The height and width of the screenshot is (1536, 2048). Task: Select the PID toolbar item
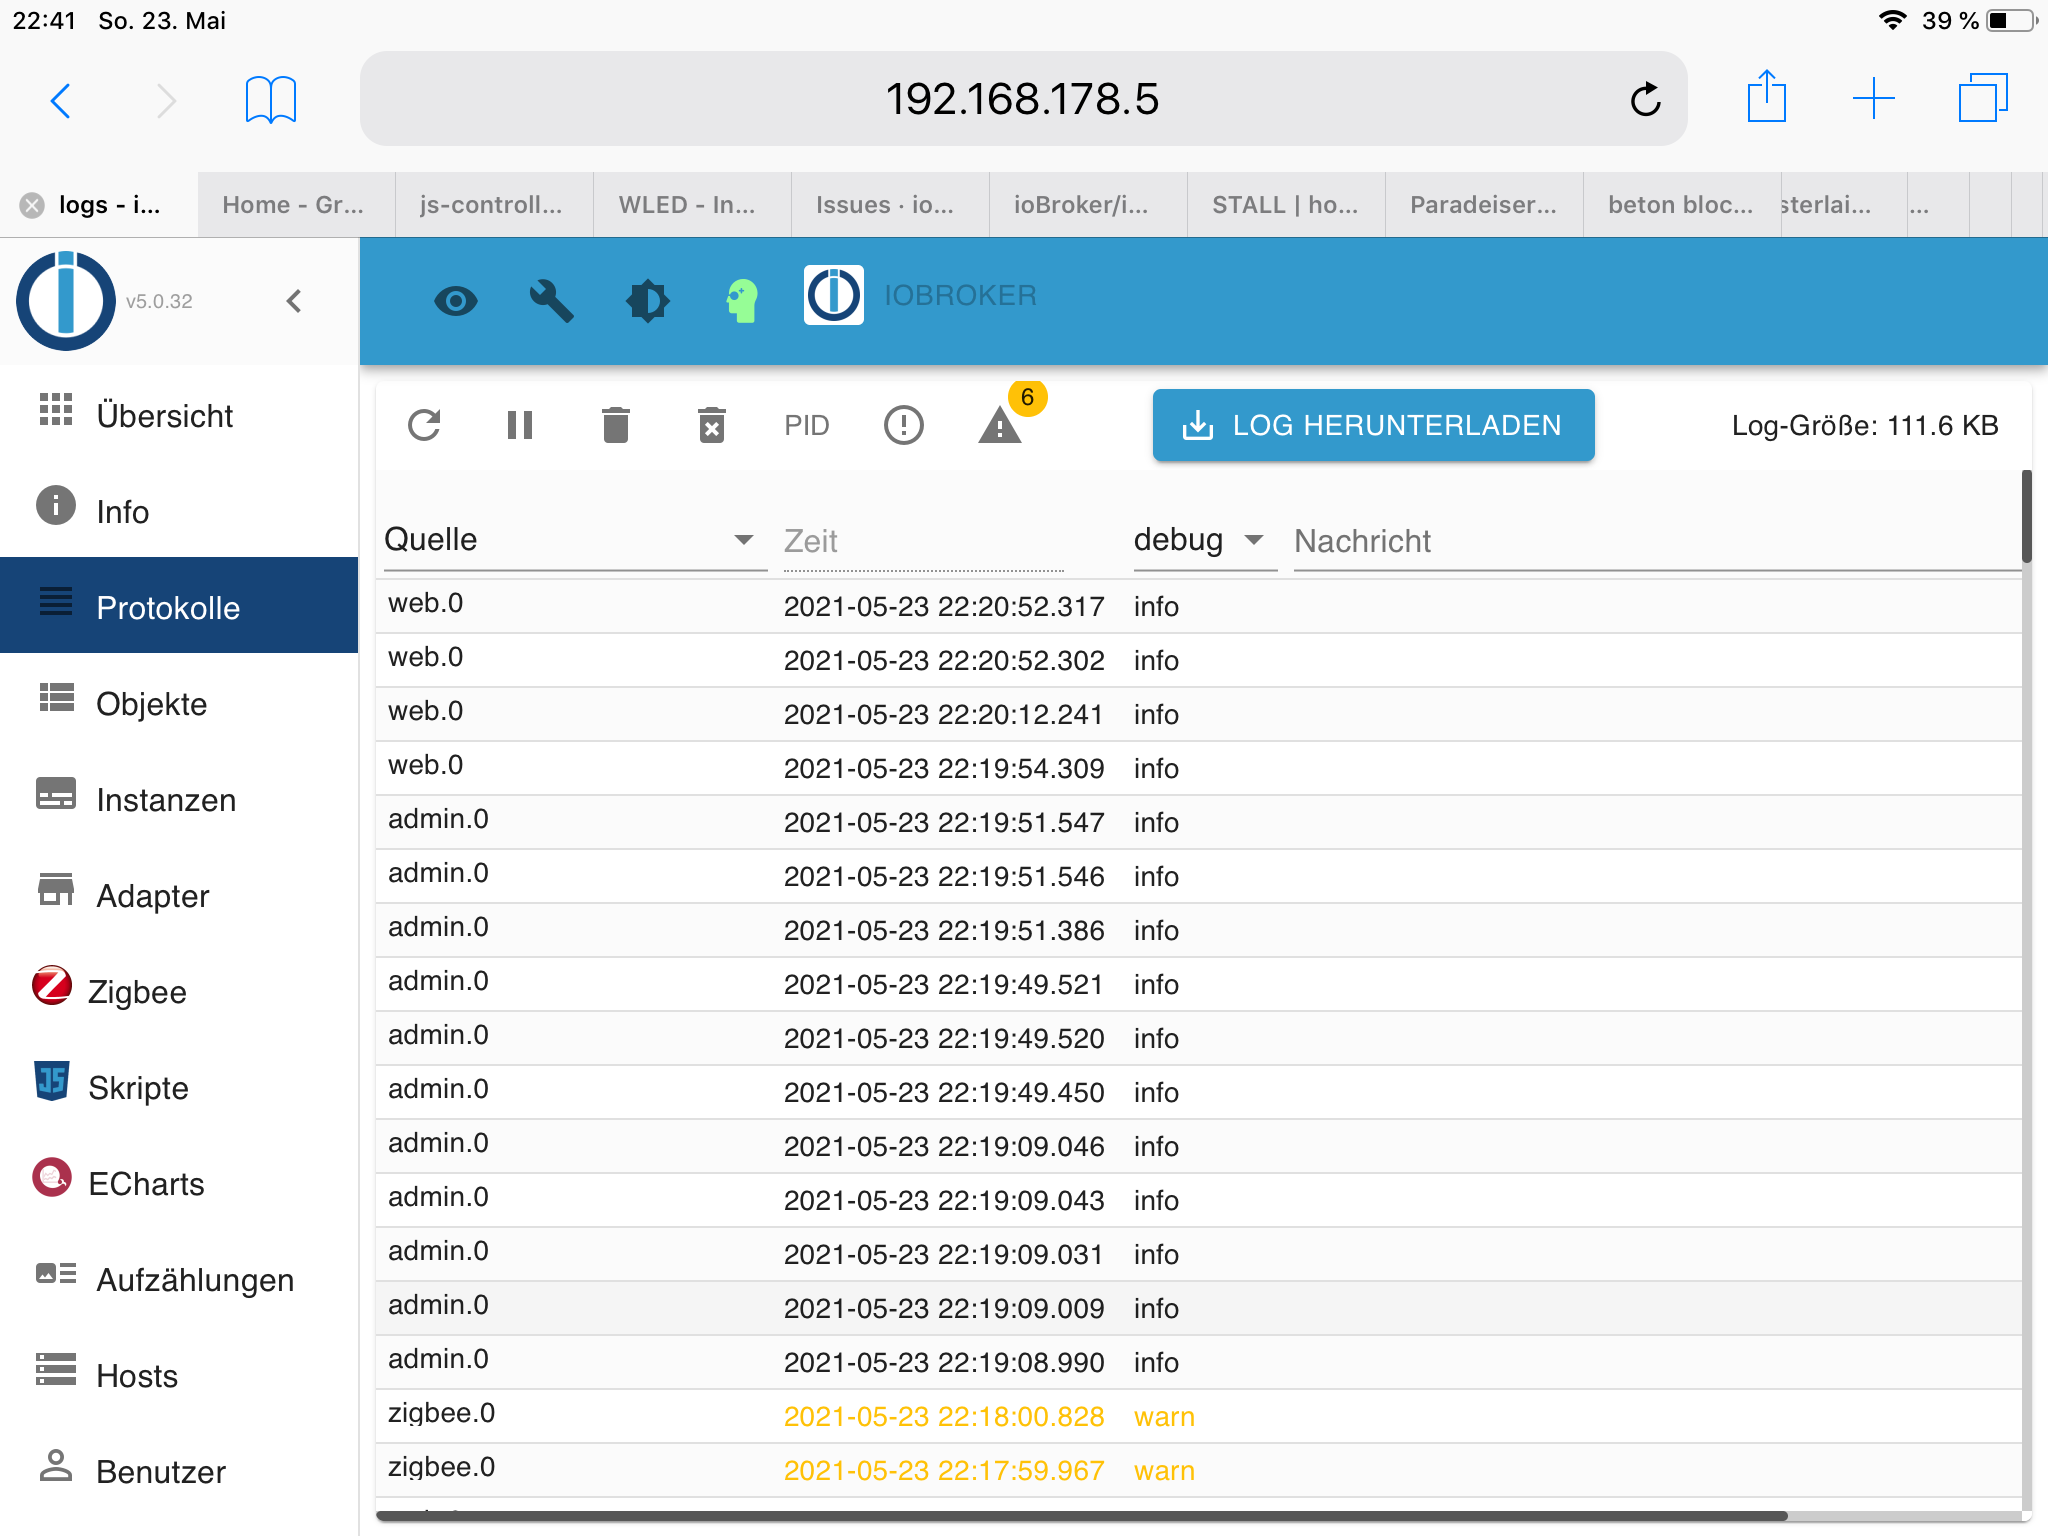(807, 424)
